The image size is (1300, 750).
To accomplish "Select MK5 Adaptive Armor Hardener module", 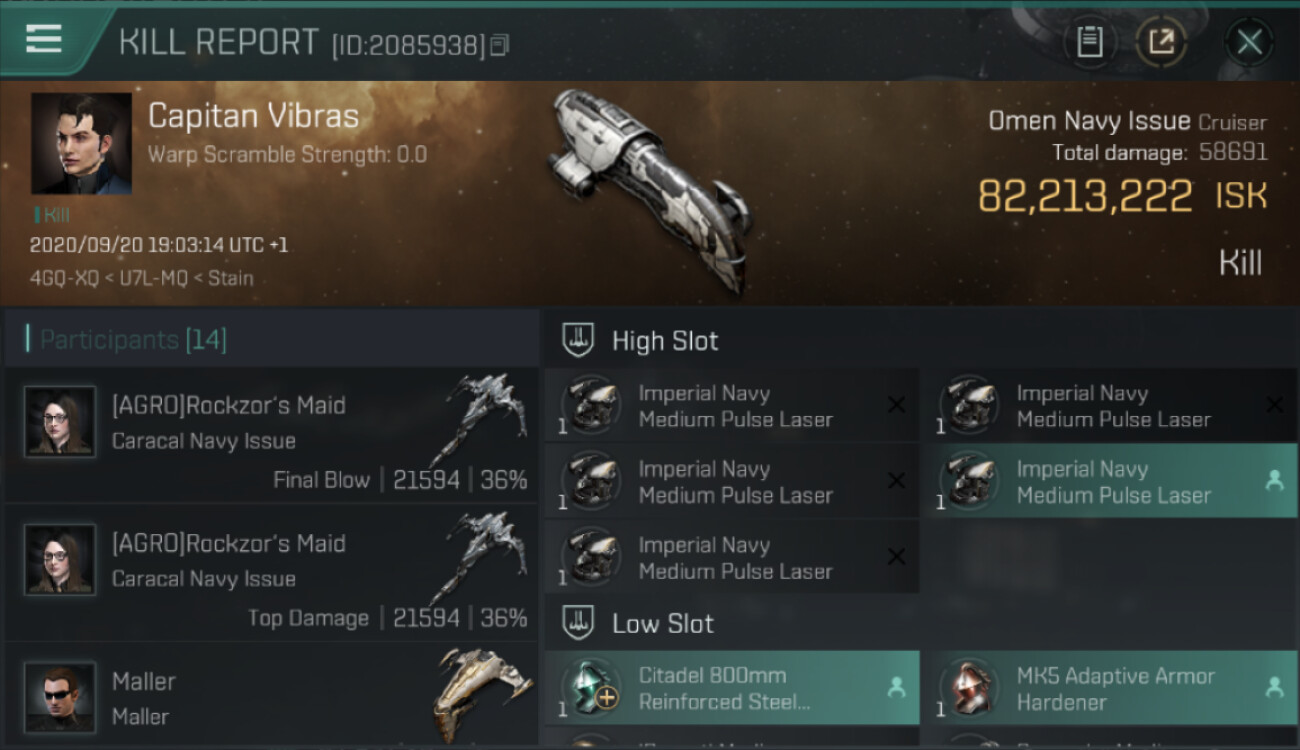I will 1109,688.
